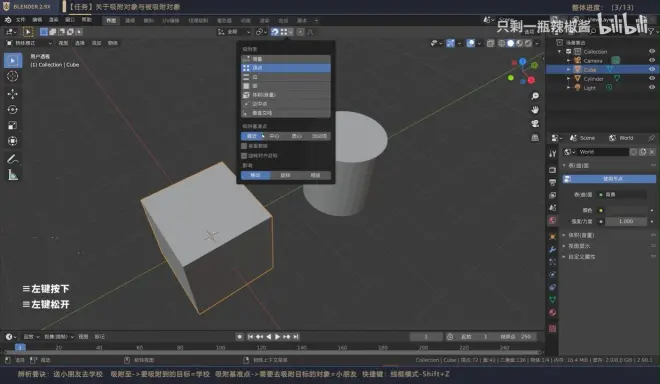Screen dimensions: 660x384
Task: Click the current frame field in timeline
Action: tap(426, 336)
